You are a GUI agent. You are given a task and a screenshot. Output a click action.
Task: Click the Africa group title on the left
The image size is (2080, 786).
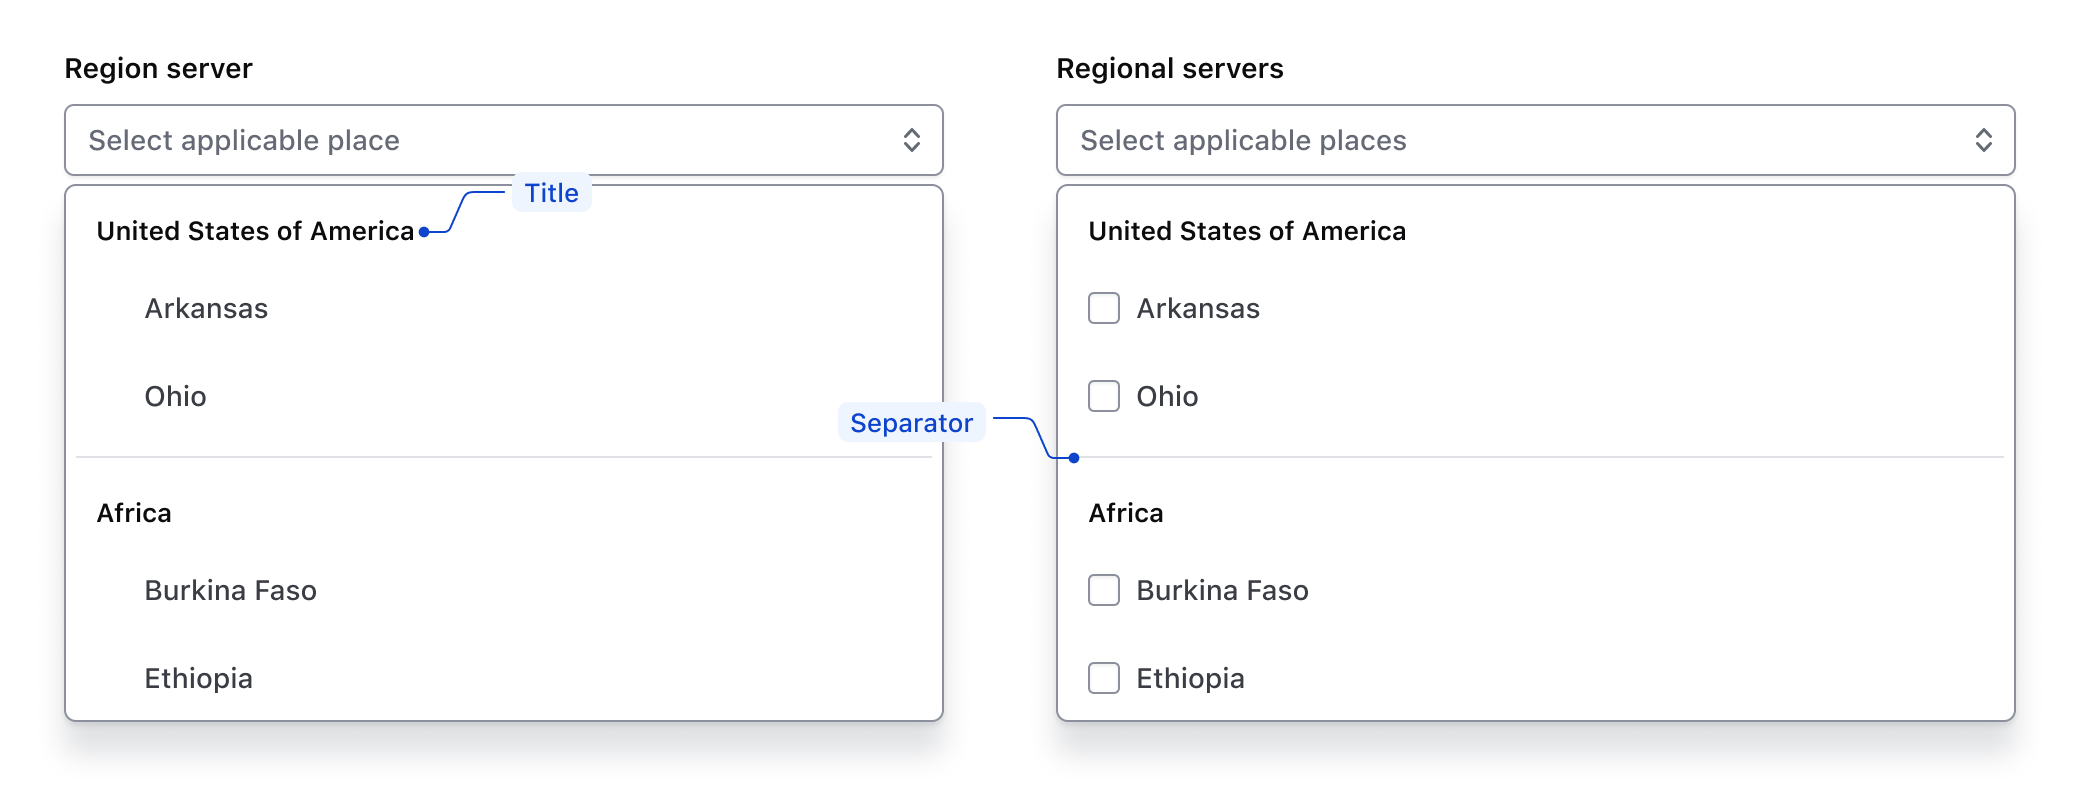133,513
